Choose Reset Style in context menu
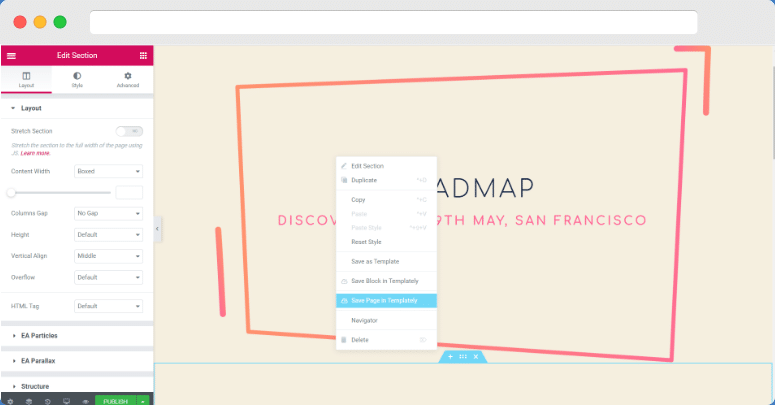The image size is (775, 405). click(387, 242)
